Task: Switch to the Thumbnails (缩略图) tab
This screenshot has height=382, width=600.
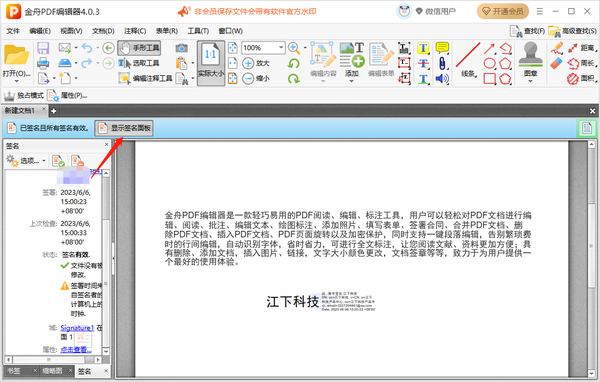Action: click(x=52, y=371)
